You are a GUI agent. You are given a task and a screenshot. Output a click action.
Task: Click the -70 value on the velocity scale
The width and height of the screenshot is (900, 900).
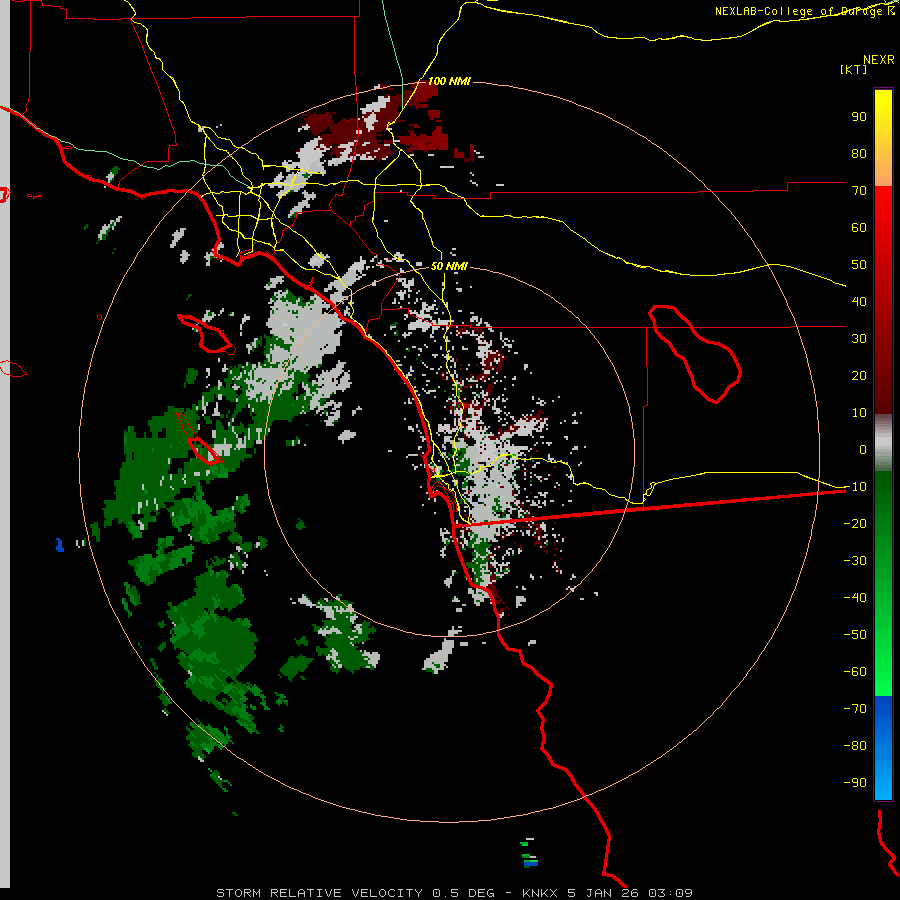pos(855,708)
